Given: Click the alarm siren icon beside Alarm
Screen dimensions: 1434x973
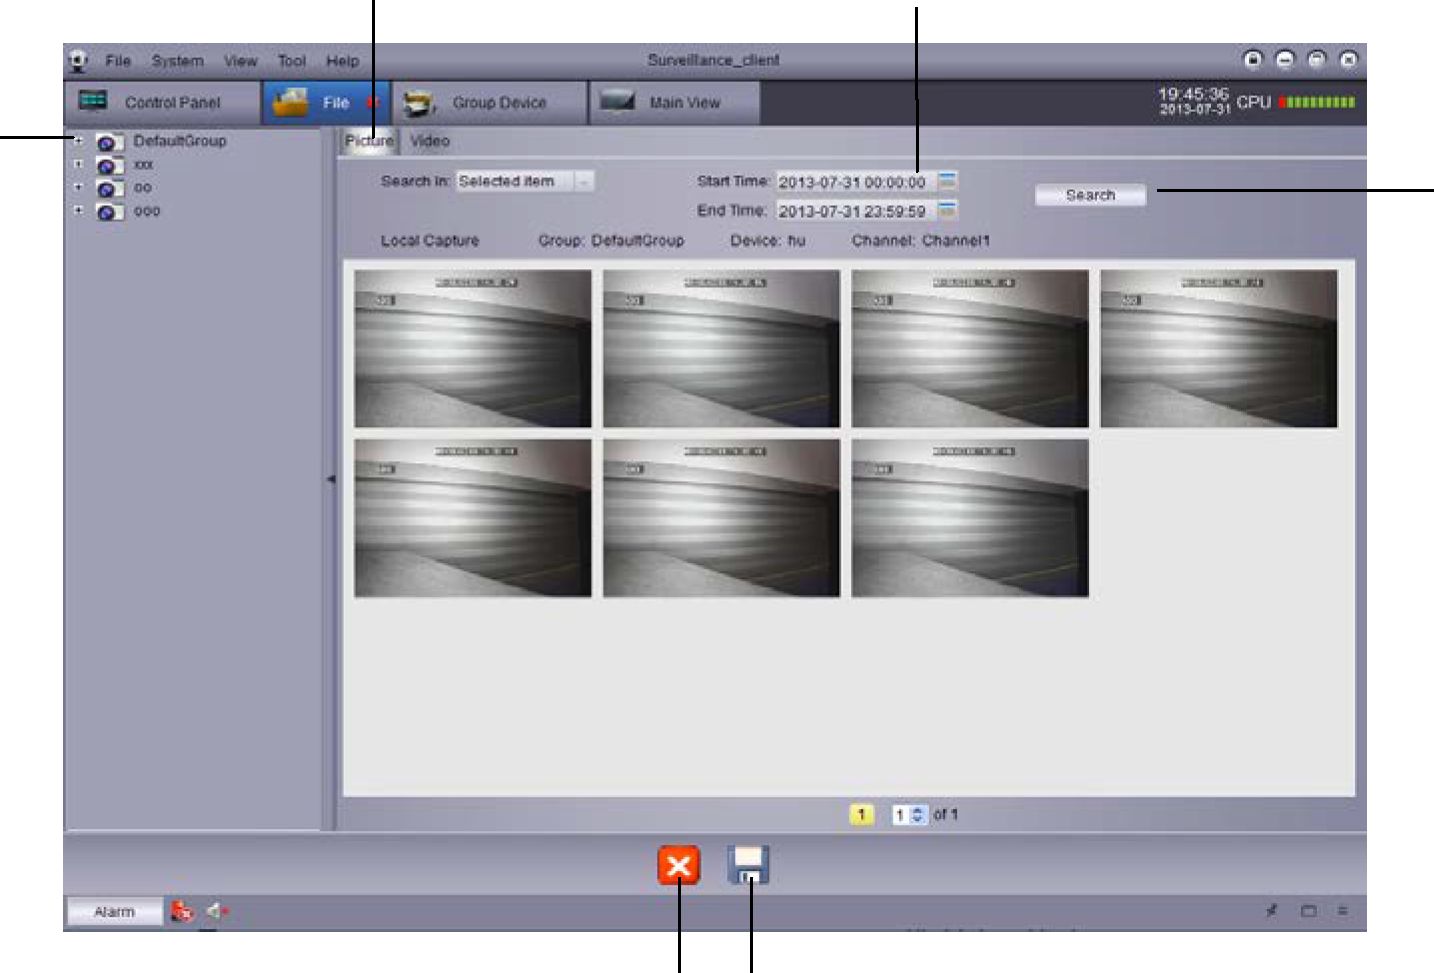Looking at the screenshot, I should [x=182, y=911].
